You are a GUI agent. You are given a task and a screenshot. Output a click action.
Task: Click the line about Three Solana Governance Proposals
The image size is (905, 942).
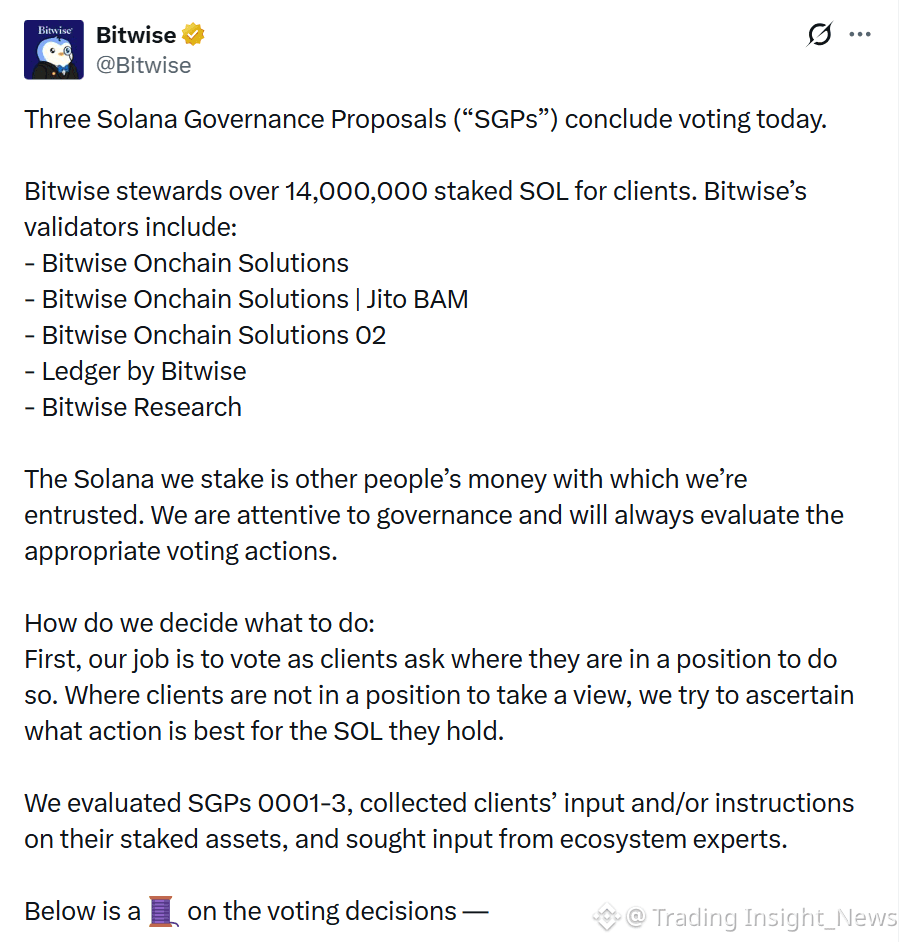(x=425, y=119)
